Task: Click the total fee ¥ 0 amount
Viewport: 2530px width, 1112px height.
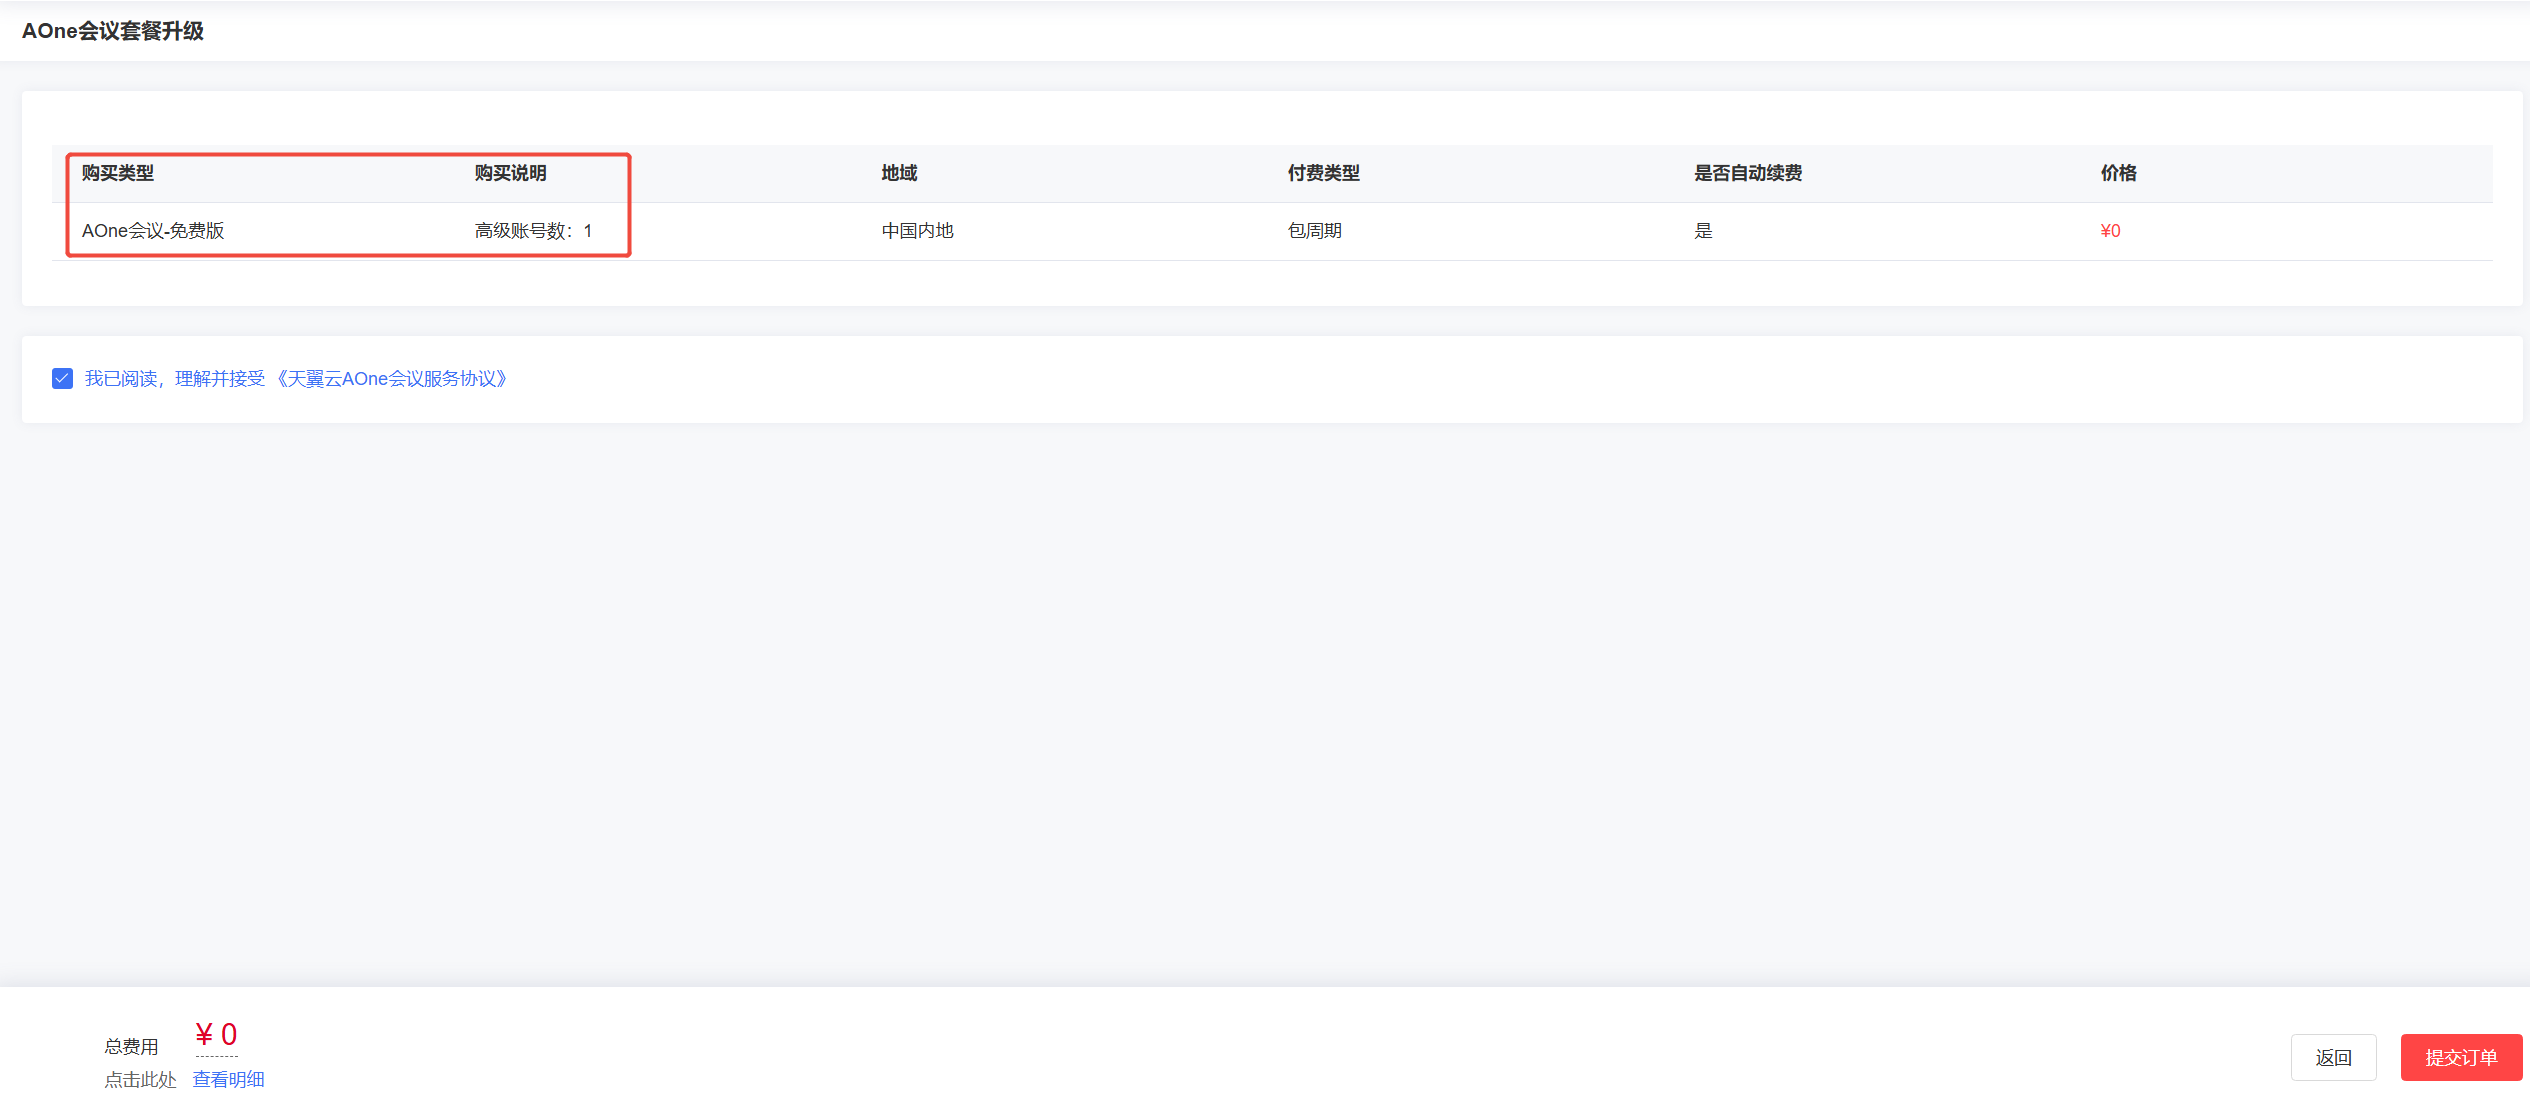Action: [216, 1035]
